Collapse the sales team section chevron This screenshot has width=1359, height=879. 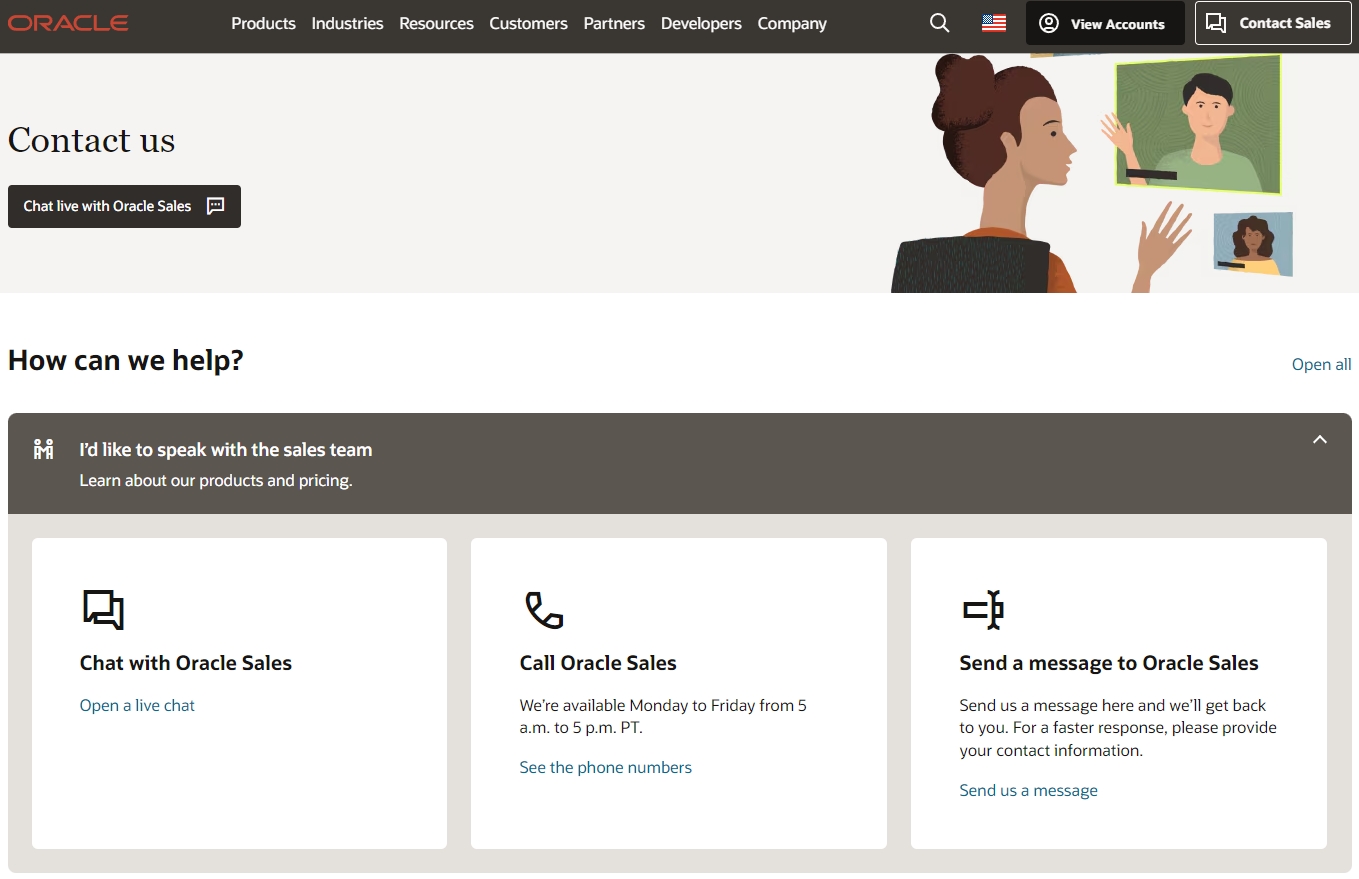[1320, 439]
